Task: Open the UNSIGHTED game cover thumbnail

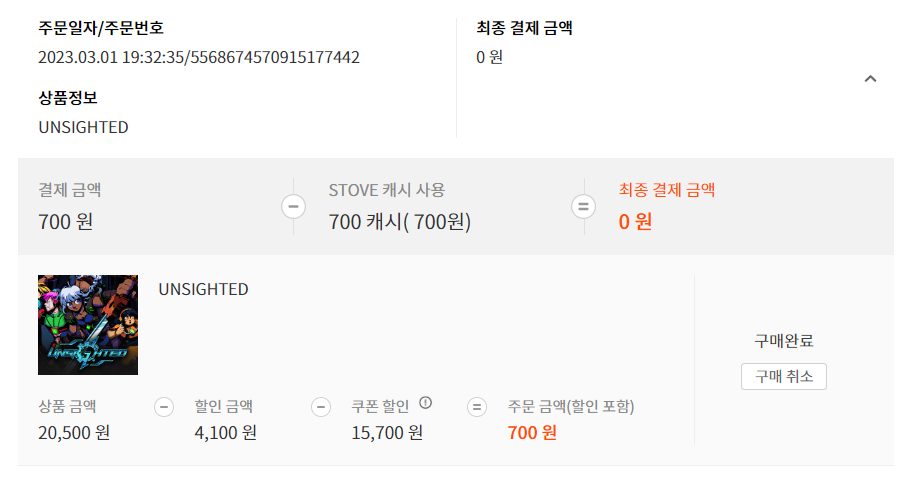Action: 88,325
